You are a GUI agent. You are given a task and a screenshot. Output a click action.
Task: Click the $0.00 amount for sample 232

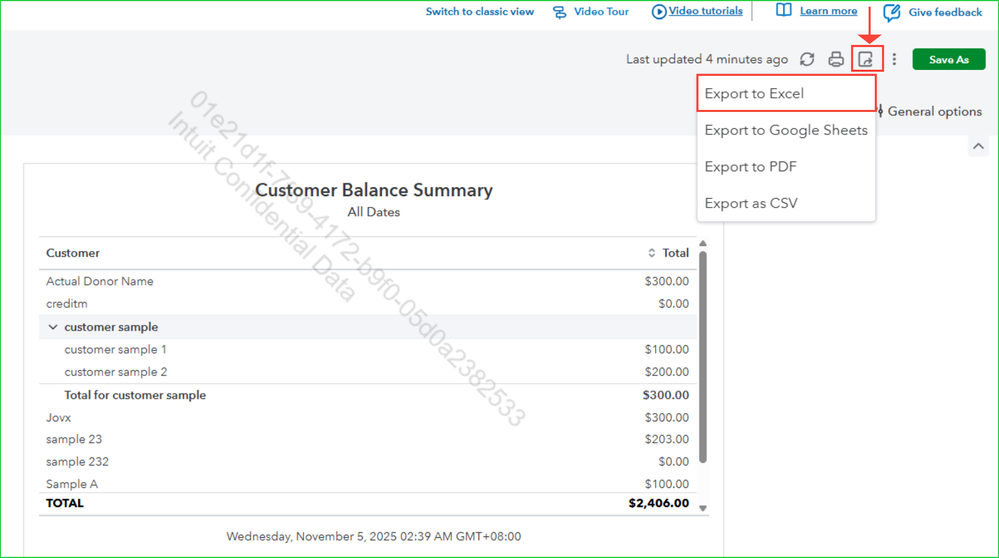pyautogui.click(x=673, y=461)
